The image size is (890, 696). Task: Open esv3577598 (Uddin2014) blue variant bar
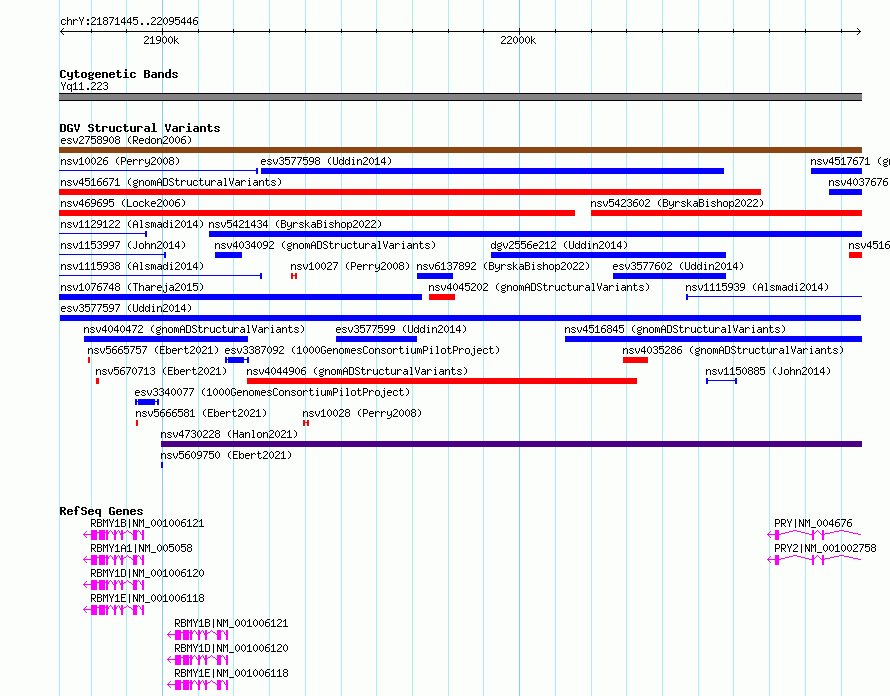pos(492,171)
